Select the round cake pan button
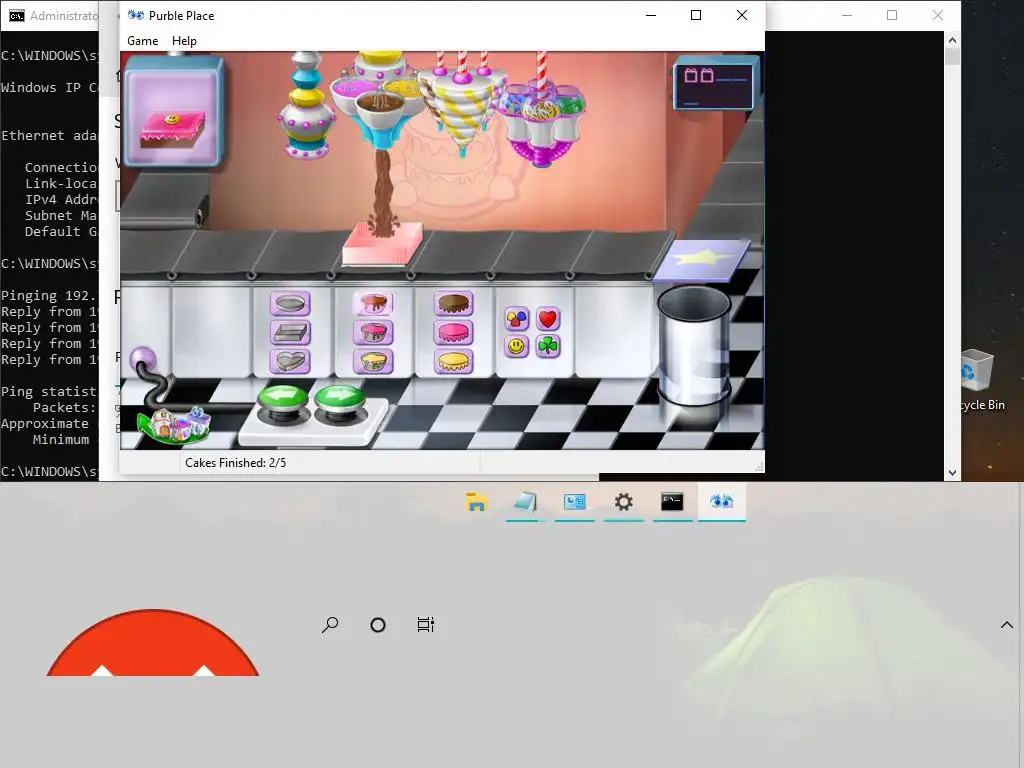Screen dimensions: 1024x768 (290, 304)
